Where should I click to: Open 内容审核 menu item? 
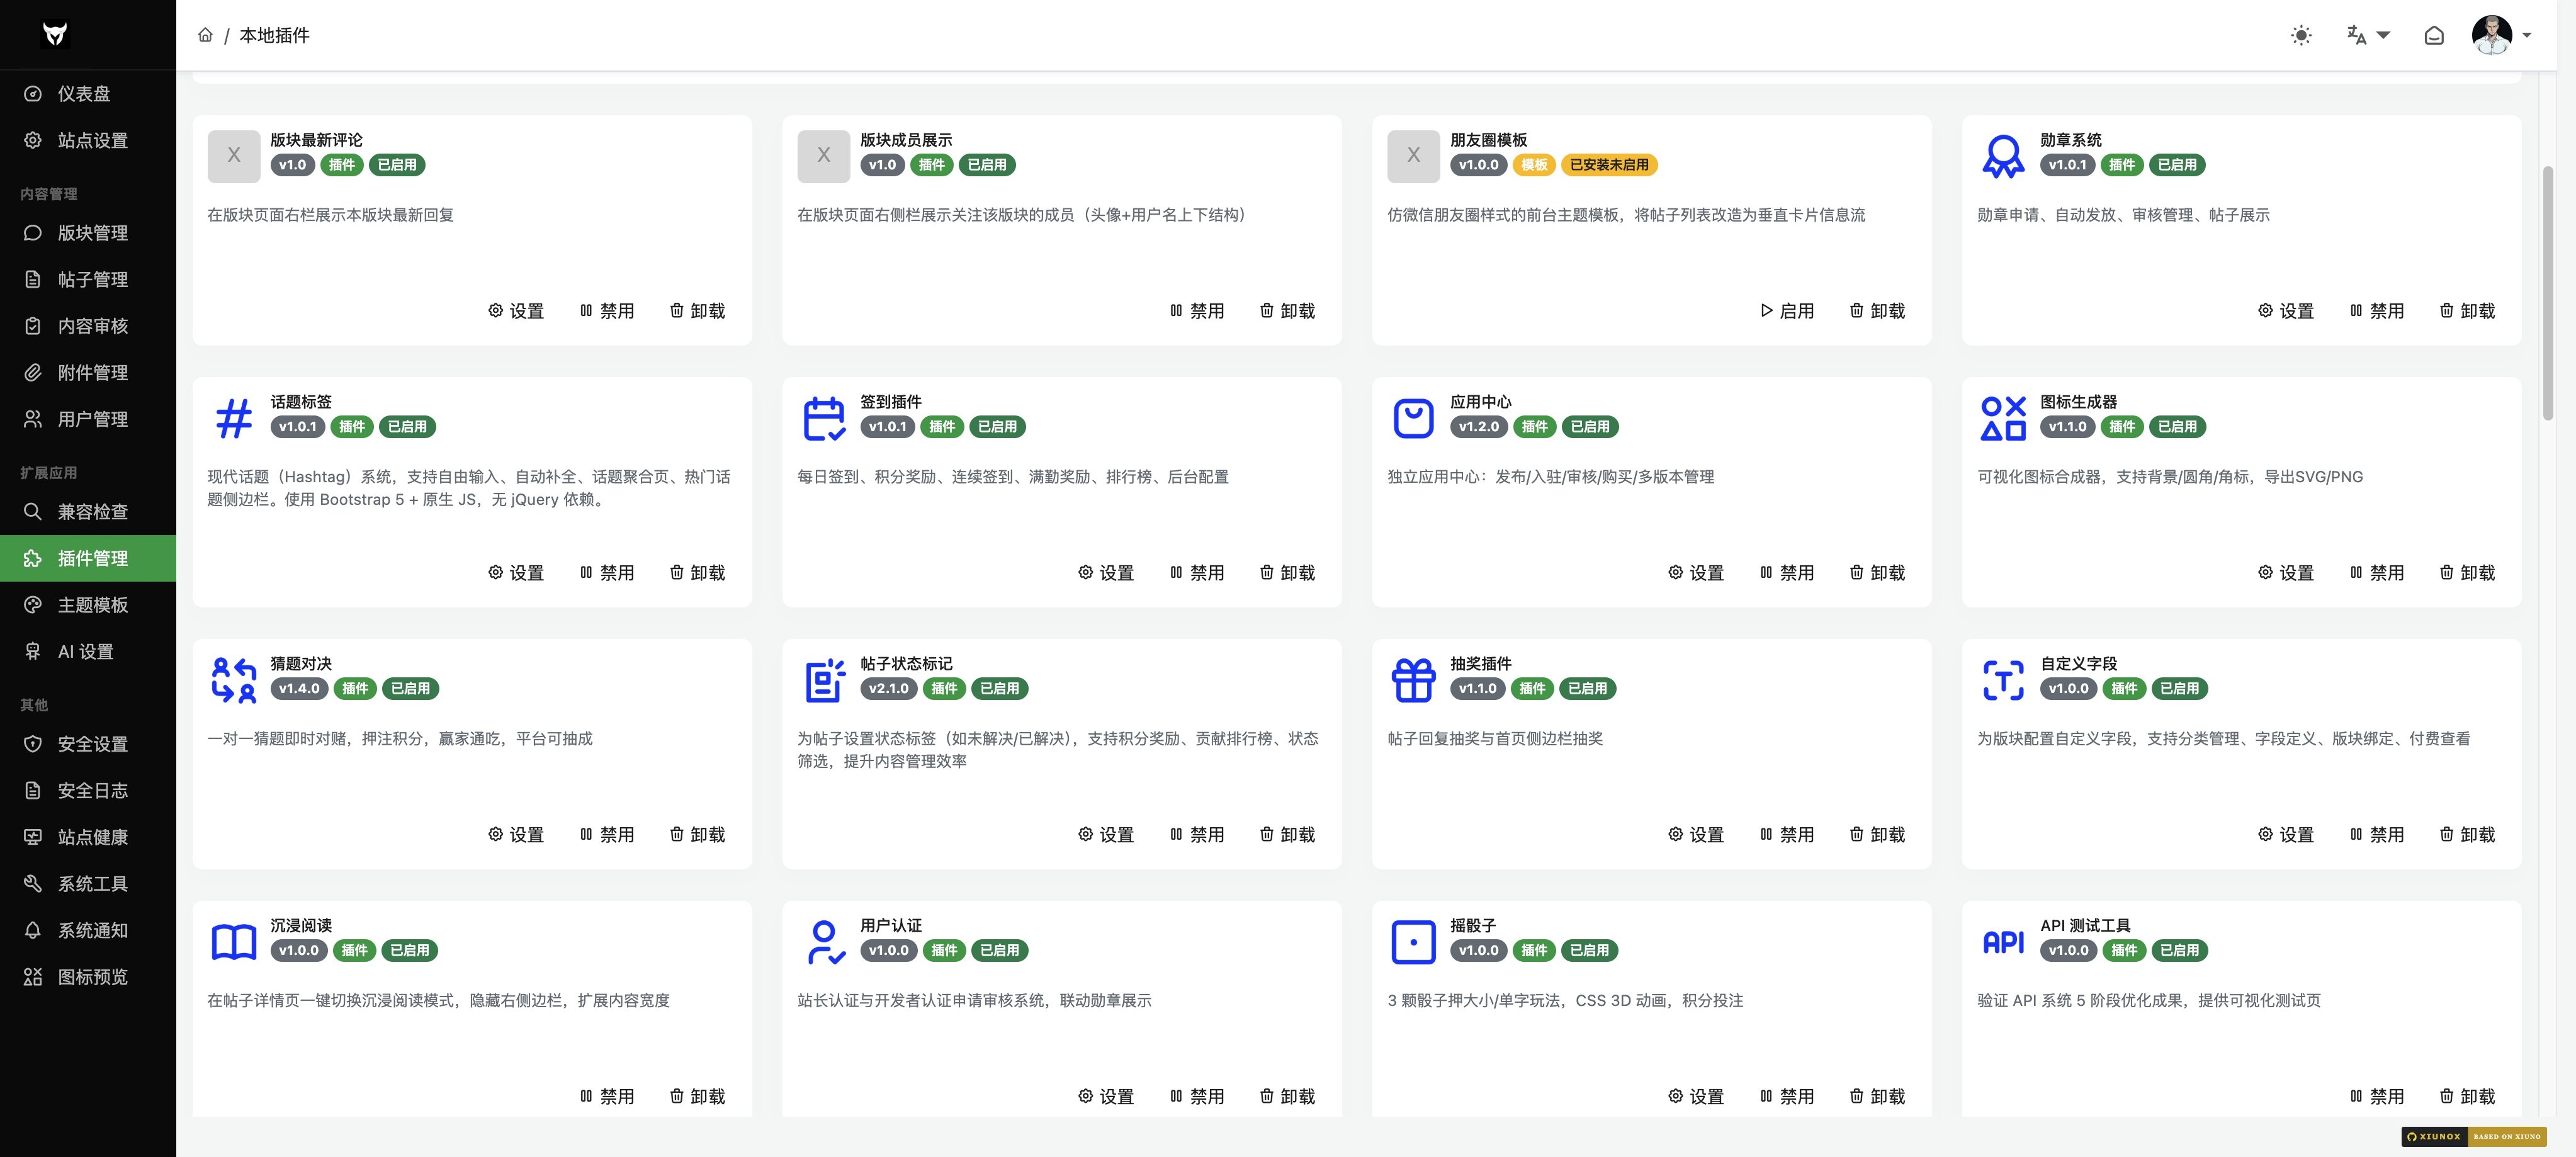(88, 326)
